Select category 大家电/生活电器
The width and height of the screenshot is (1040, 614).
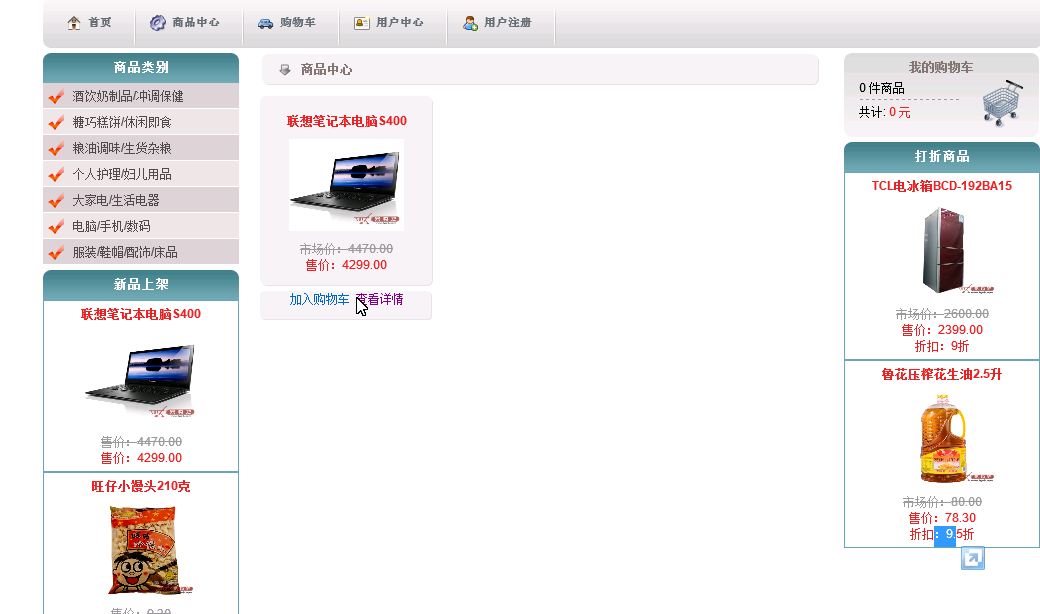[116, 200]
